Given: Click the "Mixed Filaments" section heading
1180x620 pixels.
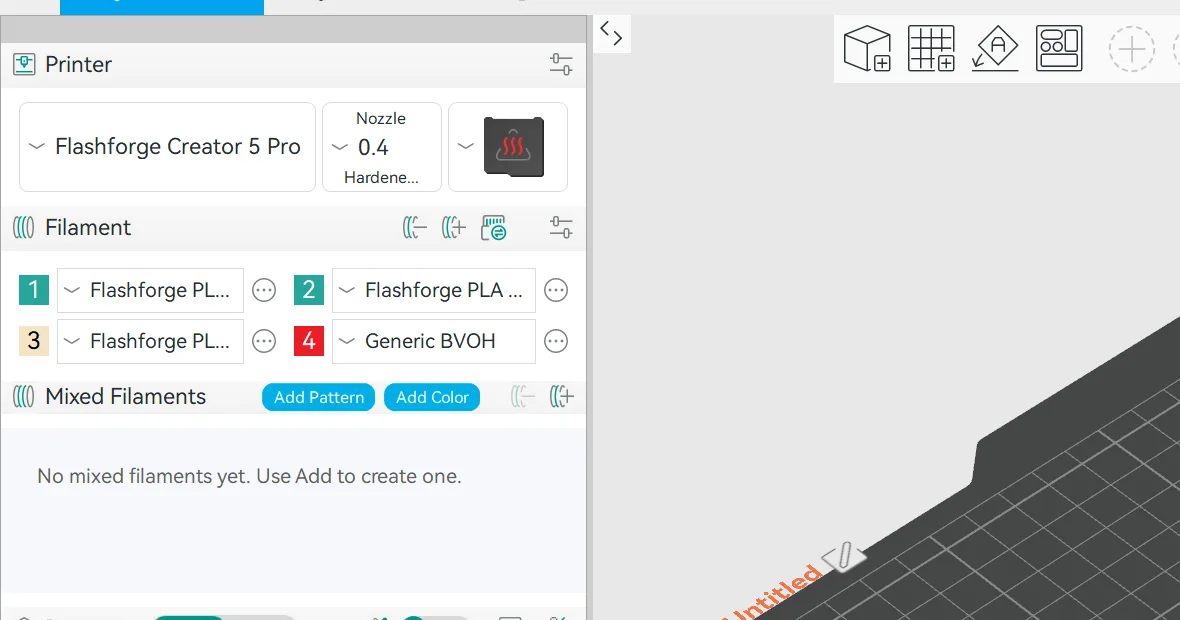Looking at the screenshot, I should point(126,397).
